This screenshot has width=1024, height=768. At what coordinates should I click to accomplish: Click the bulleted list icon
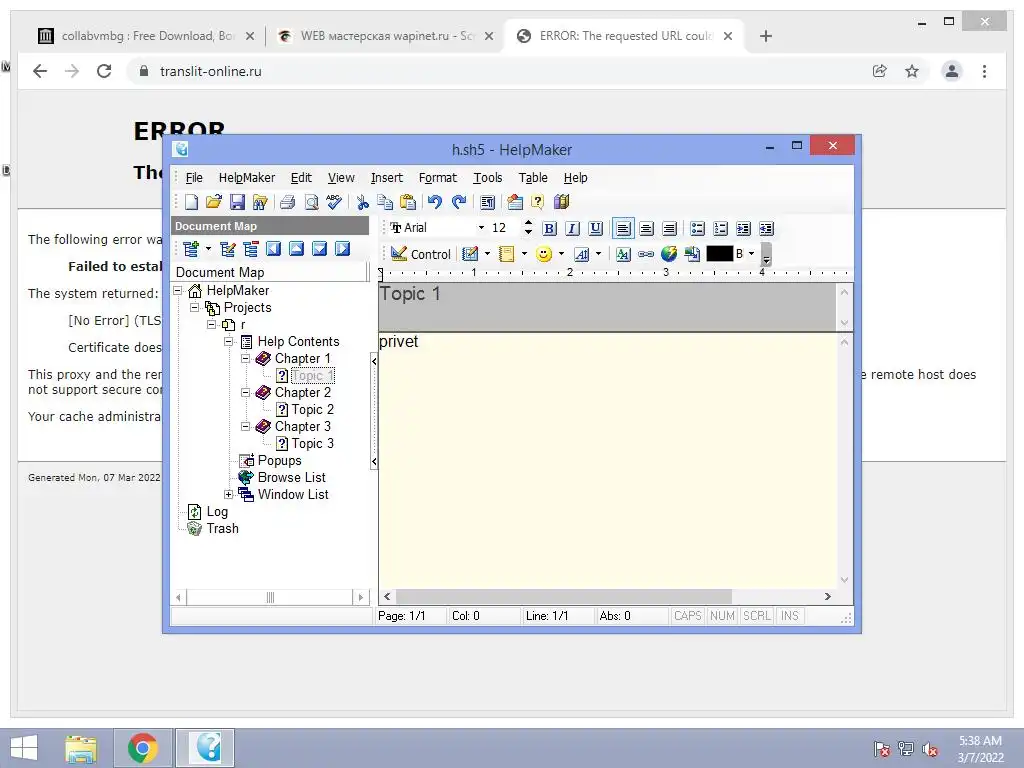pyautogui.click(x=697, y=229)
